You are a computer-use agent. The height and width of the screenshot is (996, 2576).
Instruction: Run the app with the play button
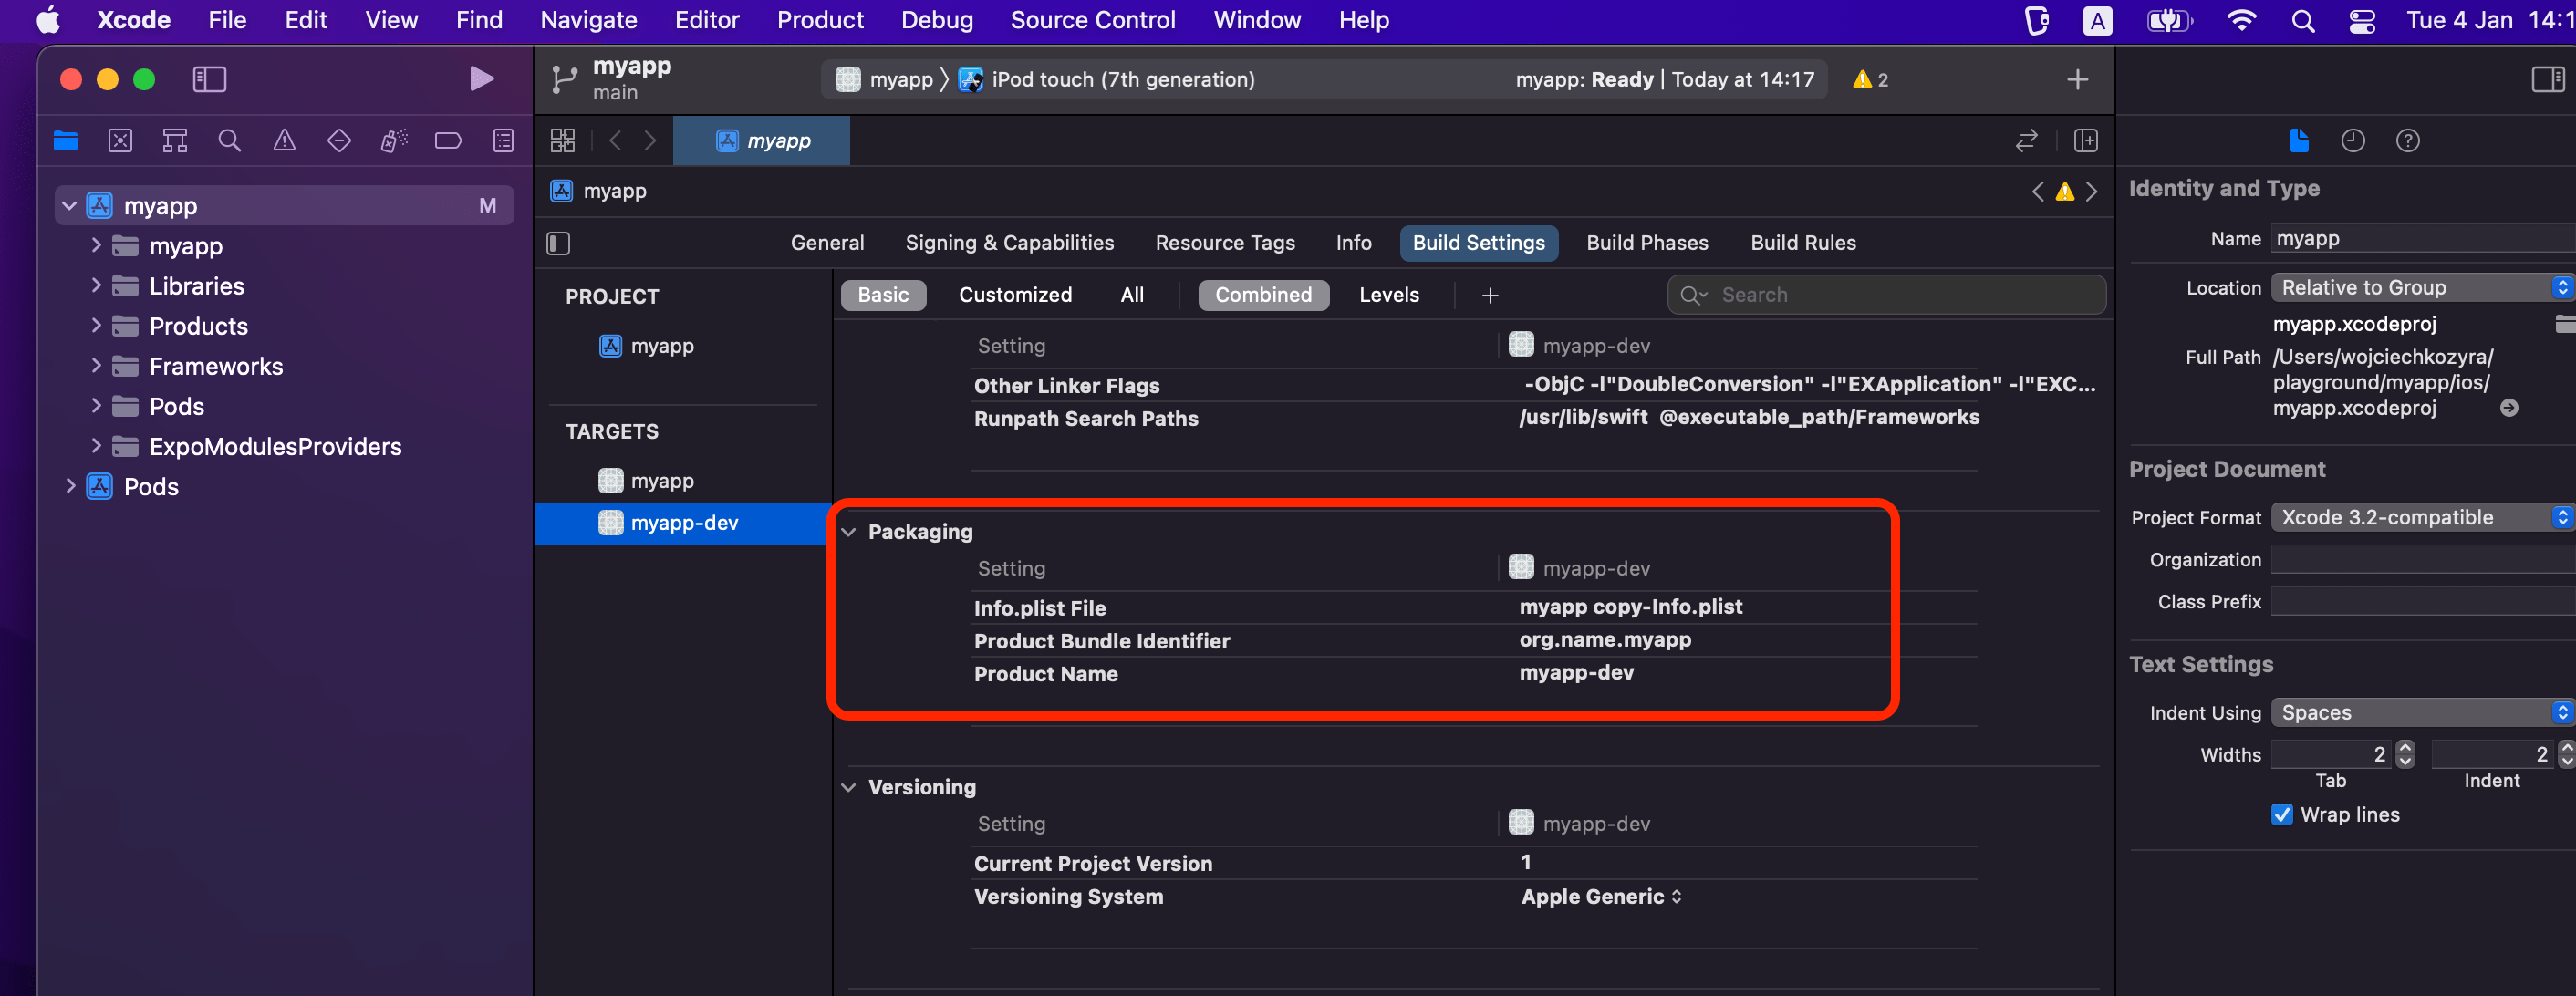pyautogui.click(x=481, y=79)
